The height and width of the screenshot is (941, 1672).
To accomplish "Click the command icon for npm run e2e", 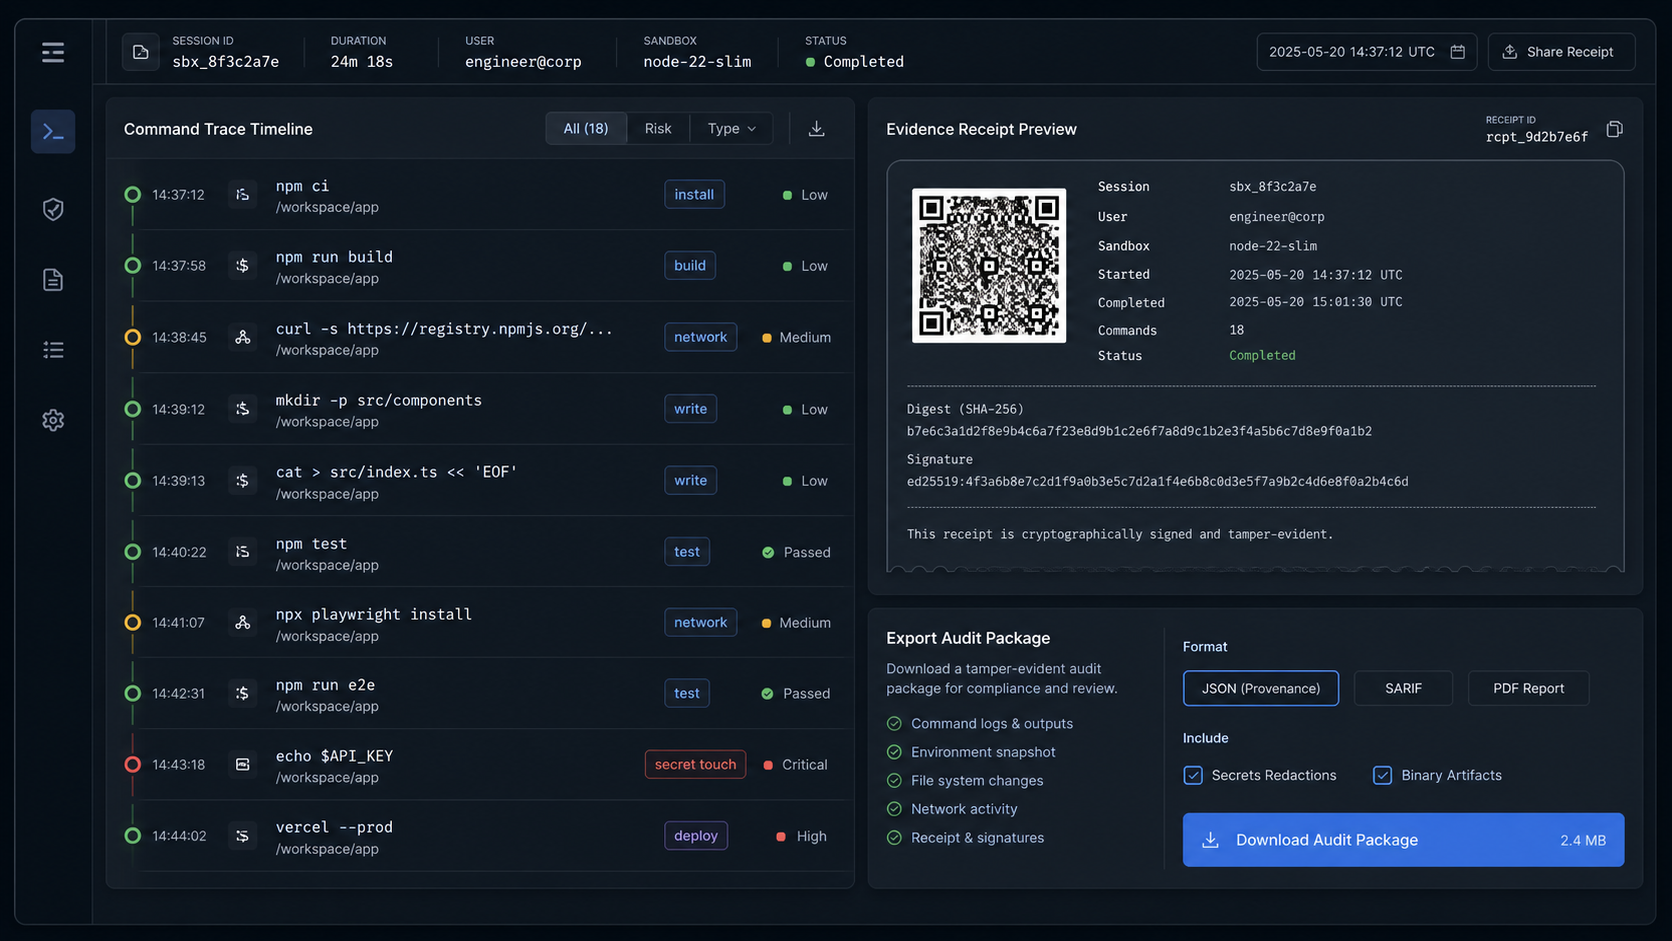I will (242, 693).
